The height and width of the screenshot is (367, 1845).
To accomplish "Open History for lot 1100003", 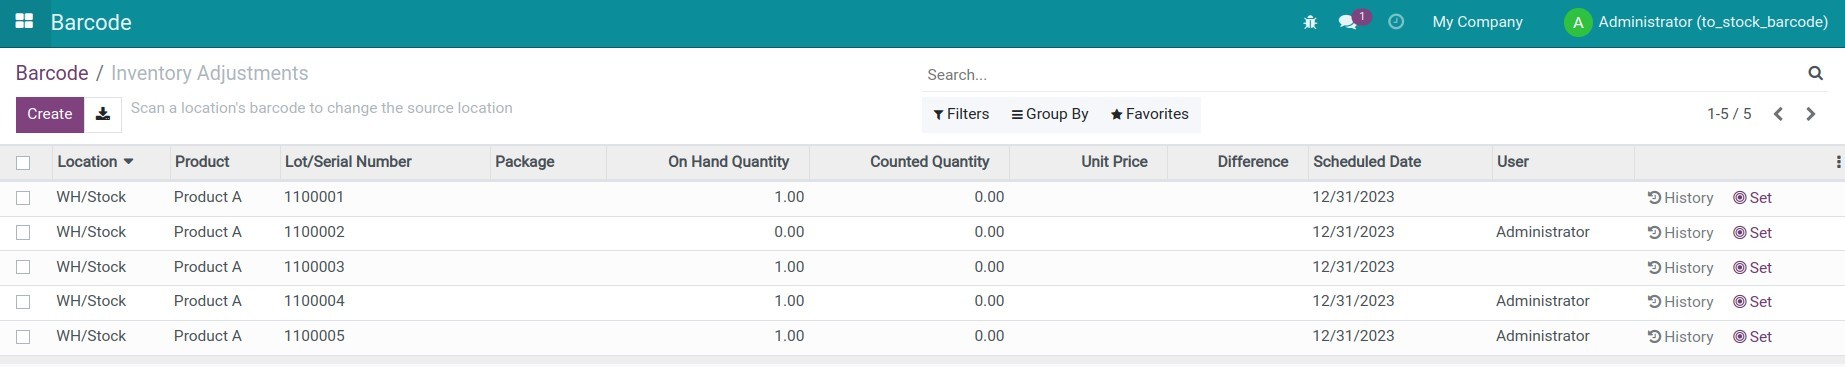I will coord(1680,268).
